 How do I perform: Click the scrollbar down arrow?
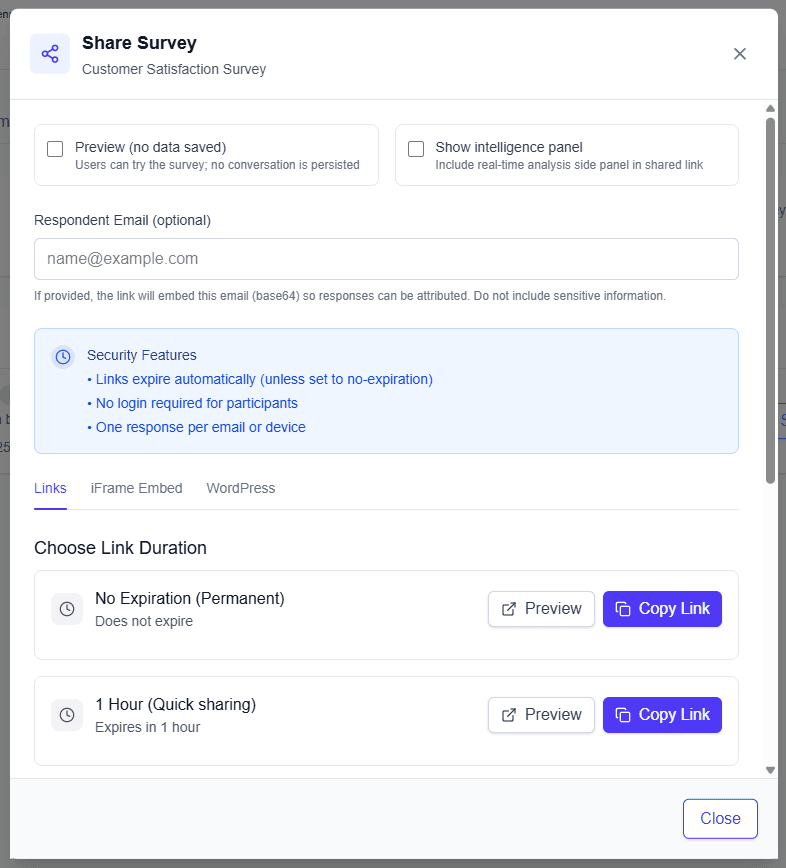pyautogui.click(x=770, y=770)
